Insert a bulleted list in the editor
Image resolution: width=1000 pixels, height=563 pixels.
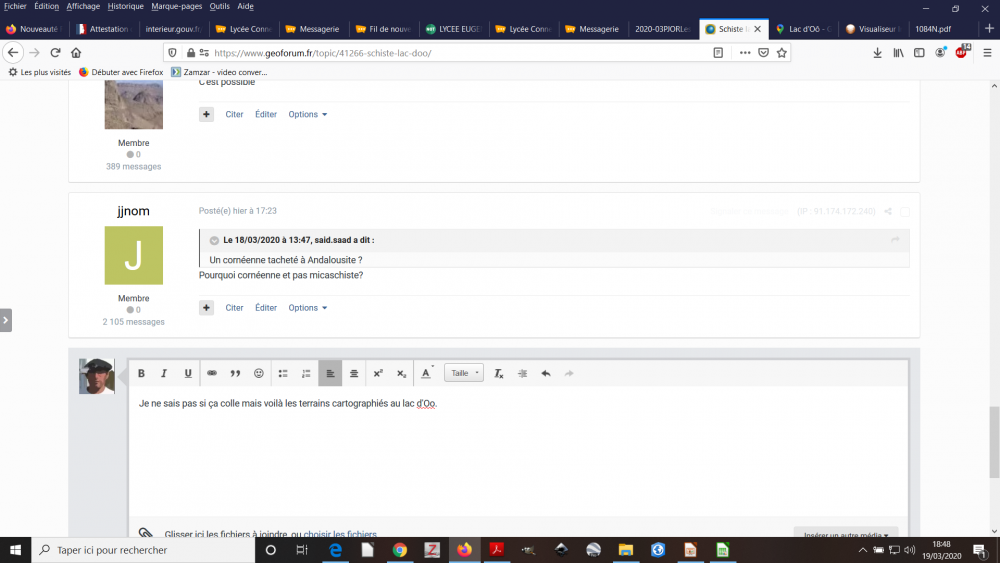(x=283, y=374)
